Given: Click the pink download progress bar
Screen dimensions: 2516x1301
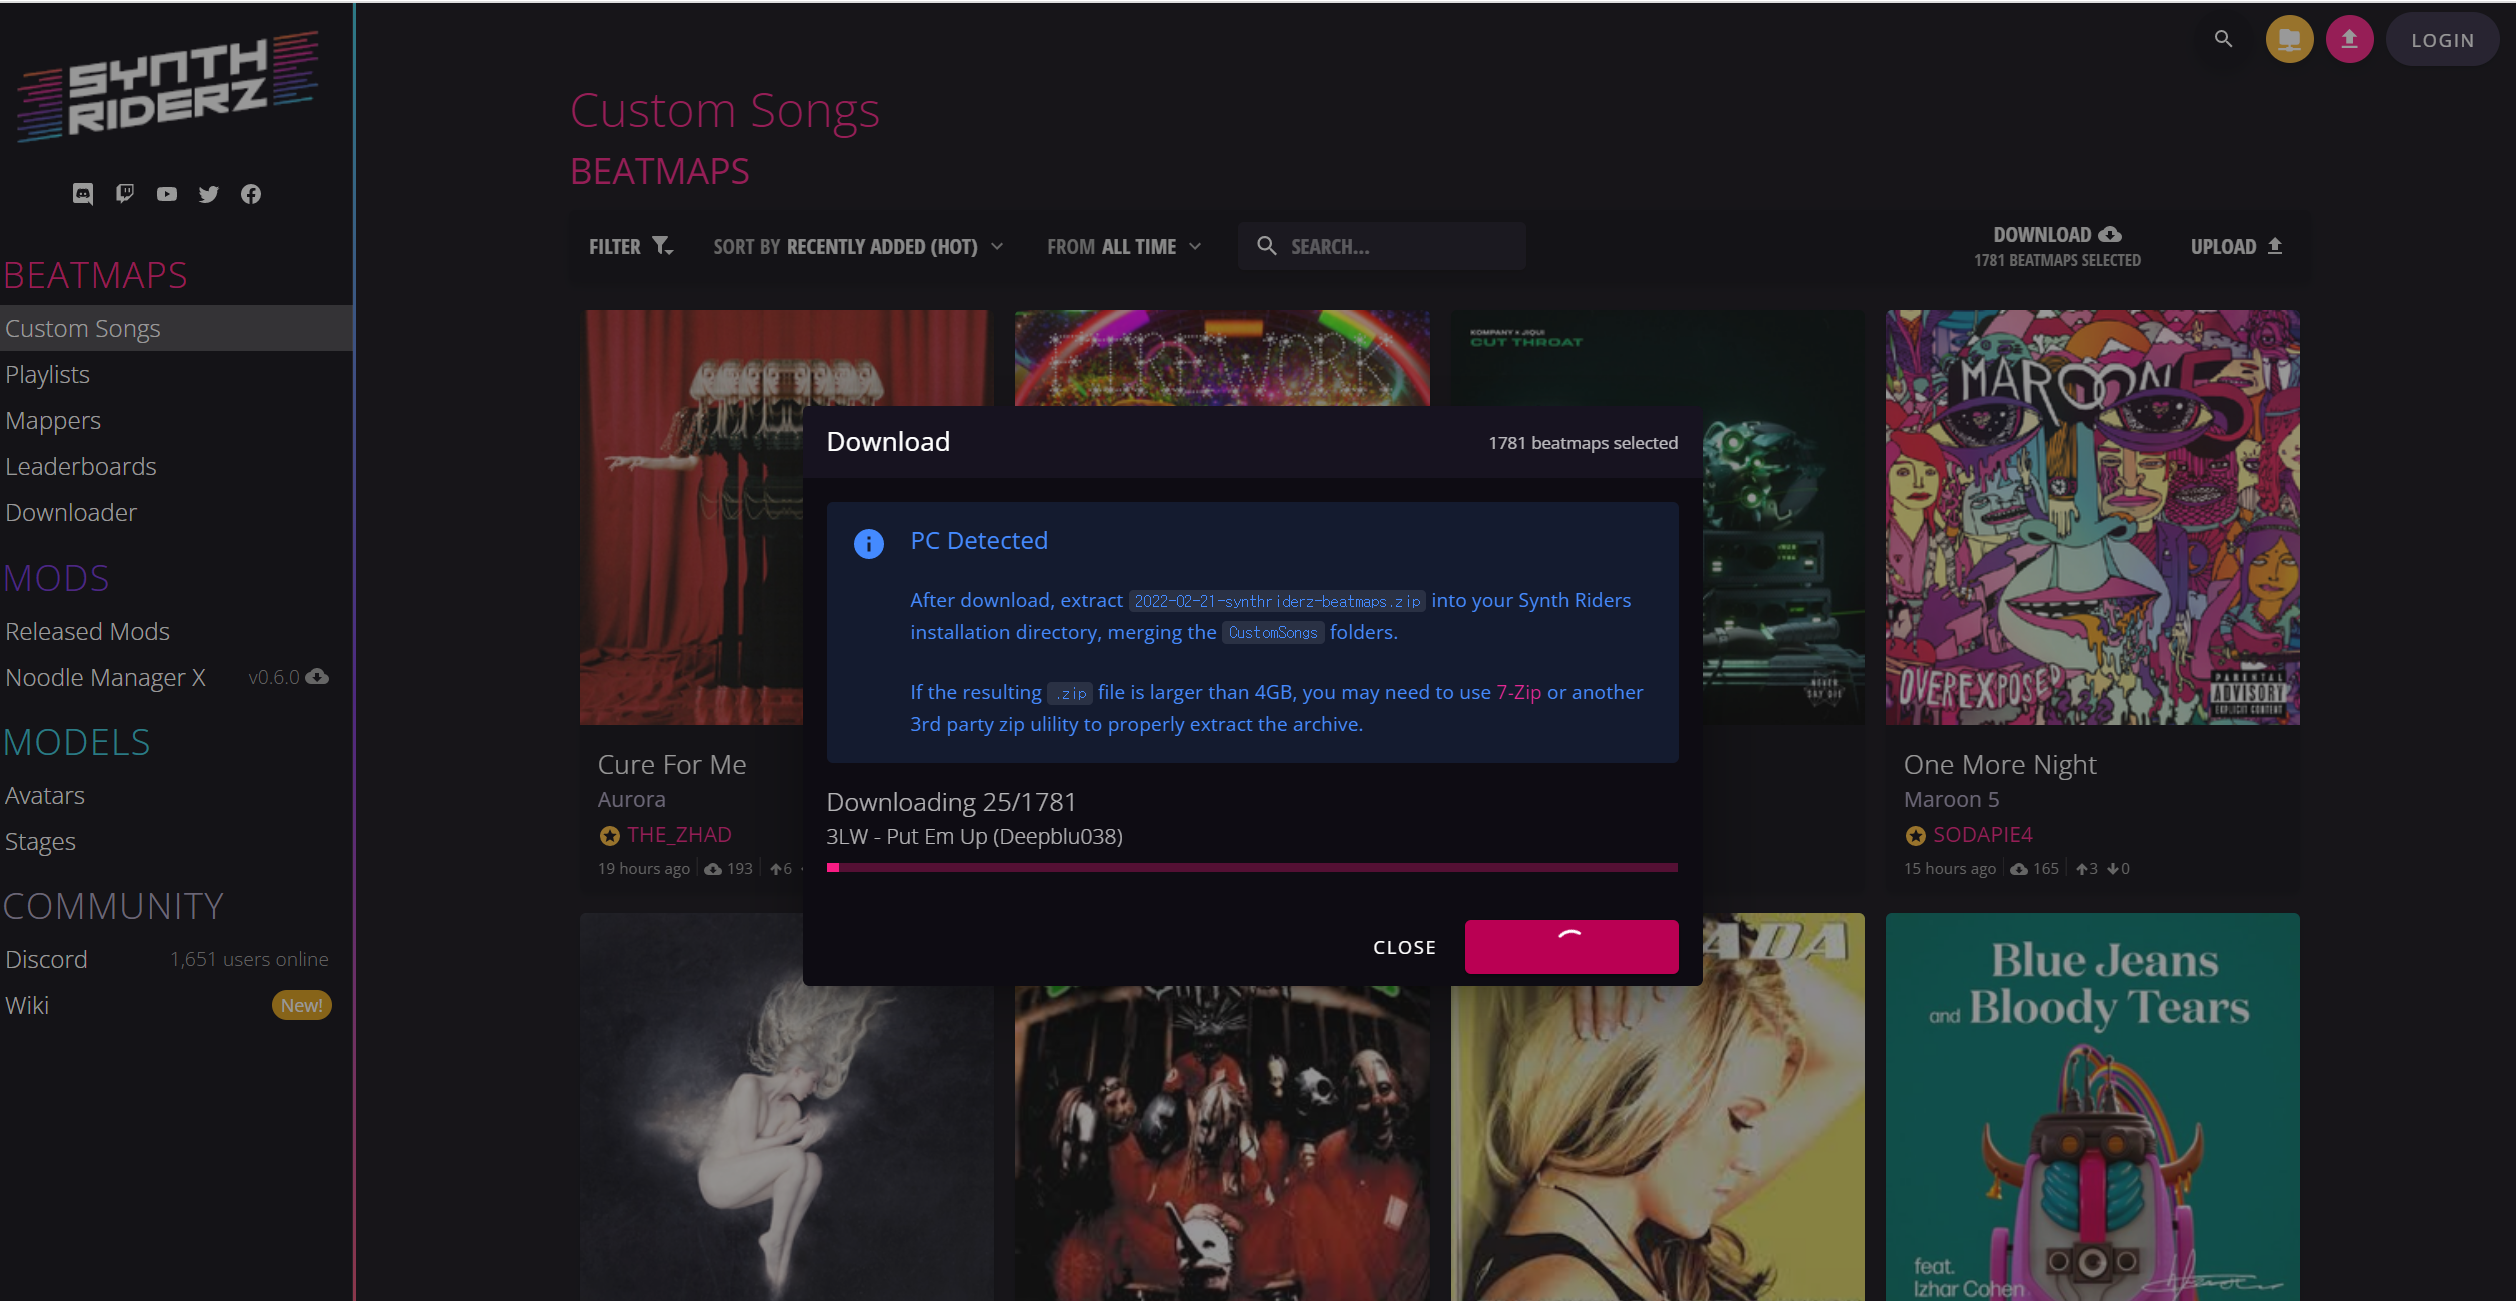Looking at the screenshot, I should point(1252,867).
